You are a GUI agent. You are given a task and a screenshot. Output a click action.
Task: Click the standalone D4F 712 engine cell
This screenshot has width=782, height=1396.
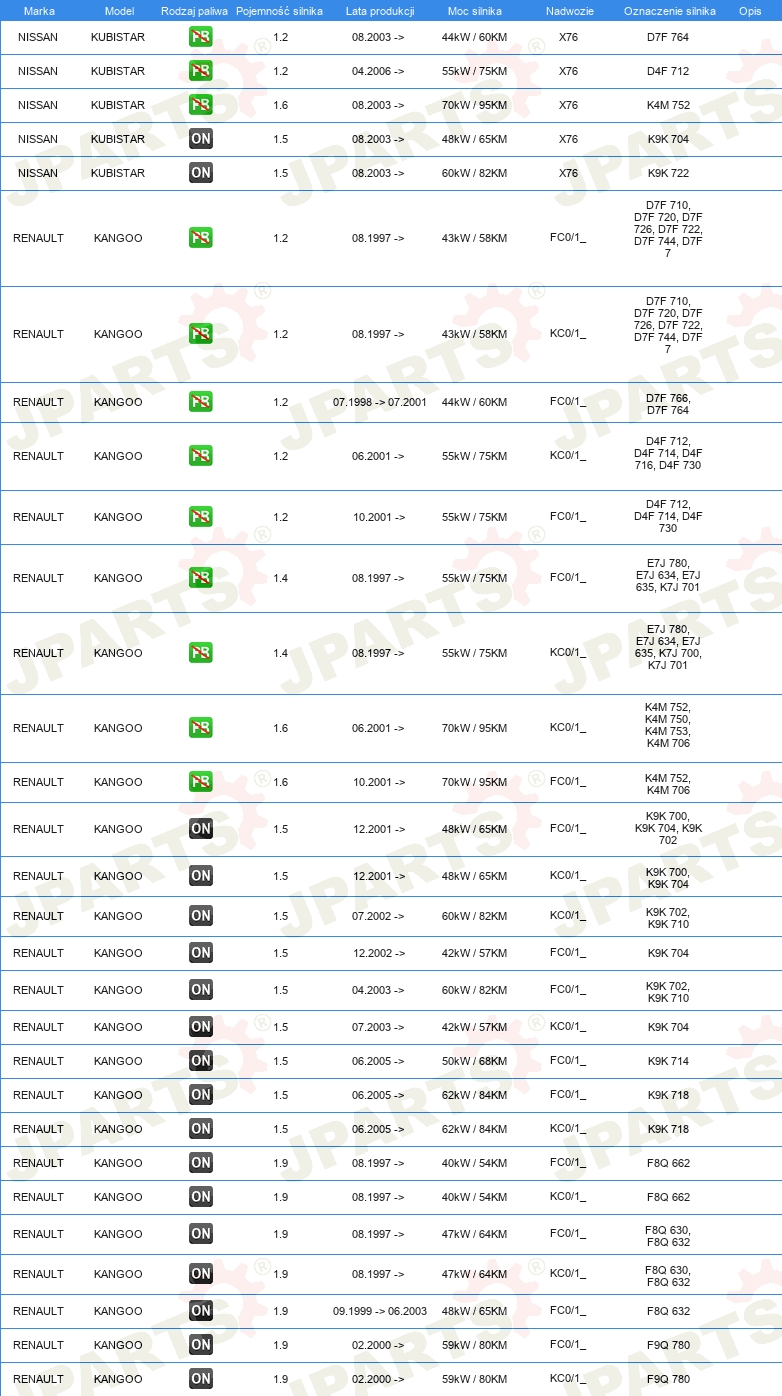click(668, 71)
